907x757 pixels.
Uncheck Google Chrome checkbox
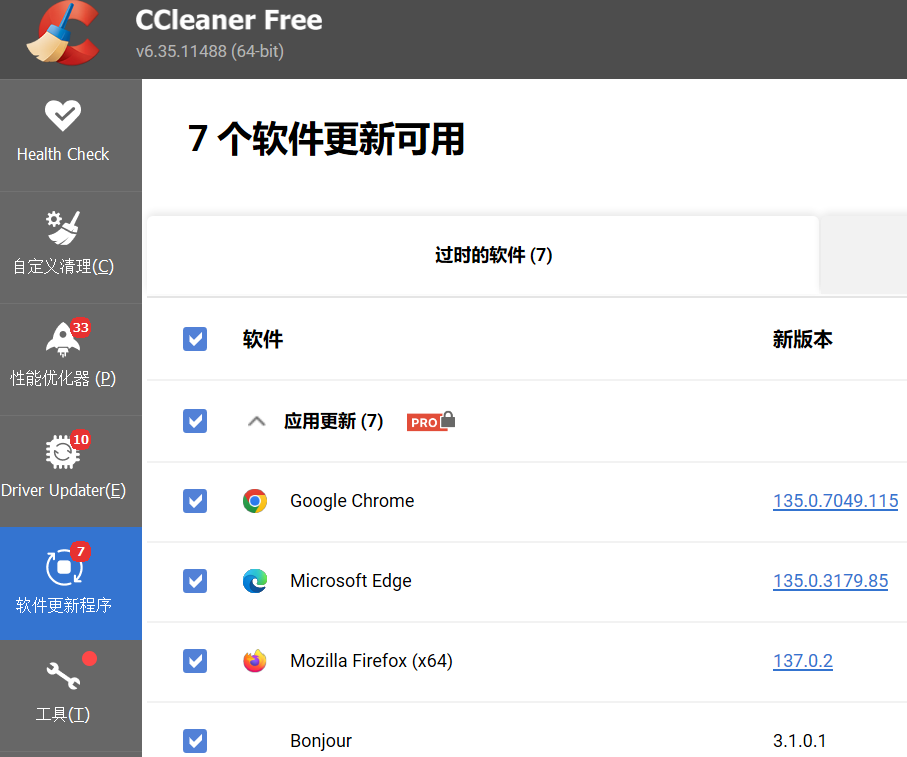[x=195, y=501]
